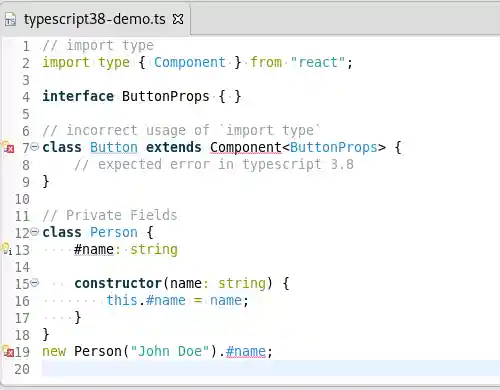Click the TS file icon on tab
The width and height of the screenshot is (500, 390).
(10, 20)
